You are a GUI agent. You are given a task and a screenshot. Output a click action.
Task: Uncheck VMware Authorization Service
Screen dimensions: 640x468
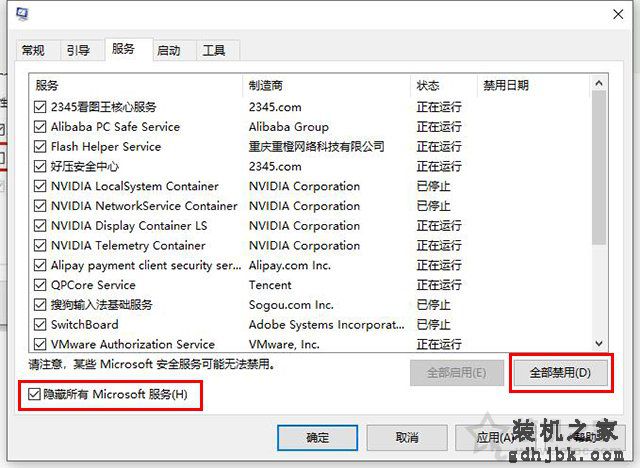40,344
